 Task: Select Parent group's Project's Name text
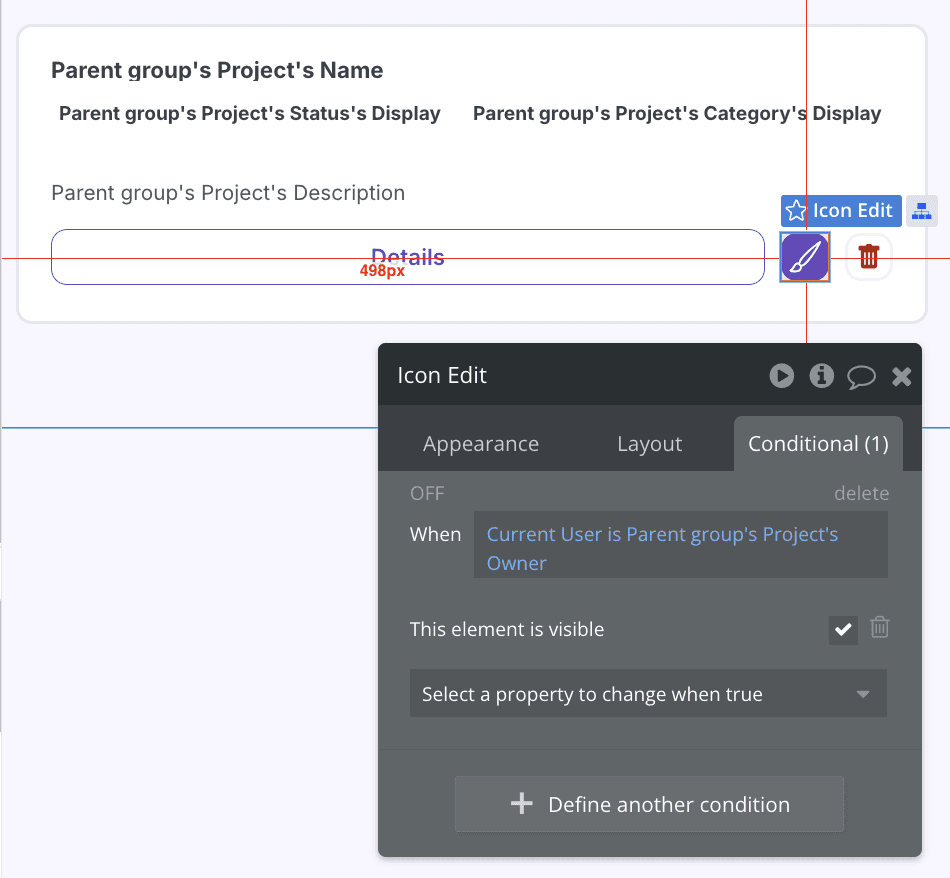pyautogui.click(x=217, y=70)
